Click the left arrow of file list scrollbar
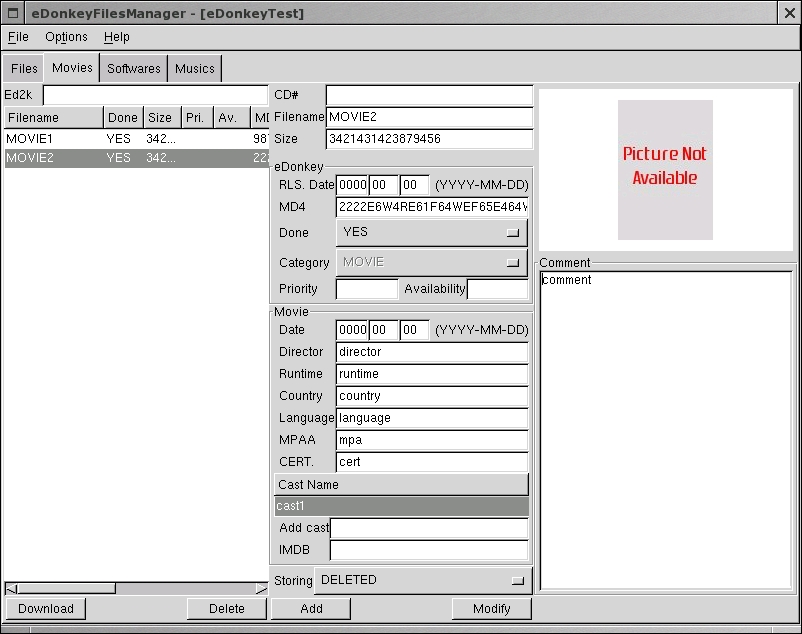802x634 pixels. pos(11,588)
